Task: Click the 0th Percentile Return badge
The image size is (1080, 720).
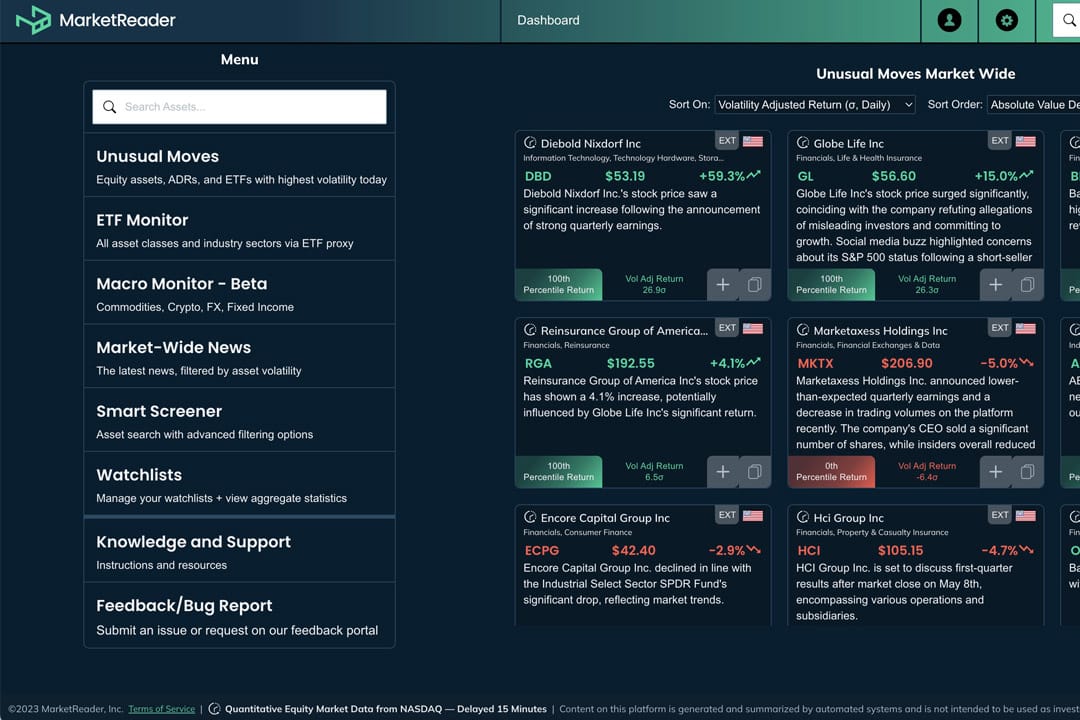Action: [x=831, y=472]
